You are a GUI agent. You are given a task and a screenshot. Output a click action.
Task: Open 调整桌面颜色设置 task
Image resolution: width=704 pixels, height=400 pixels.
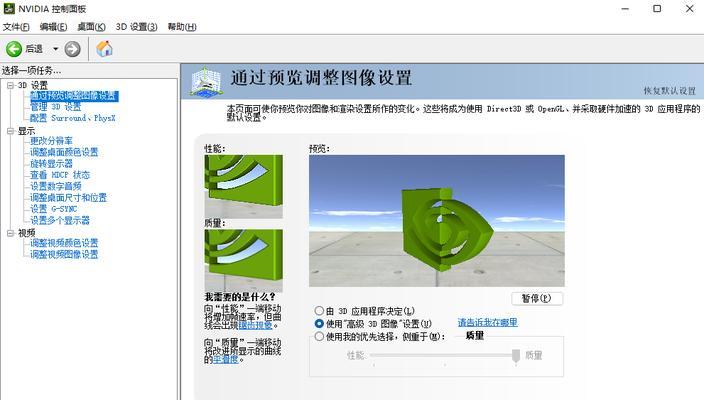click(x=64, y=152)
